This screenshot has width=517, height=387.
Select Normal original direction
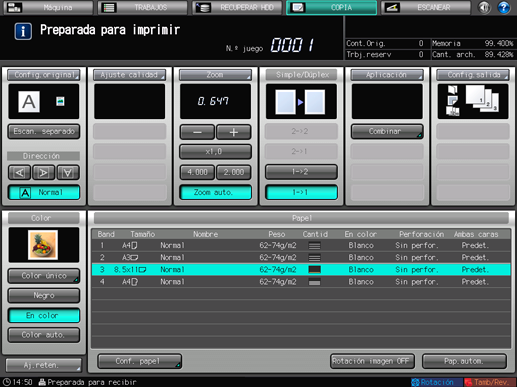tap(44, 192)
